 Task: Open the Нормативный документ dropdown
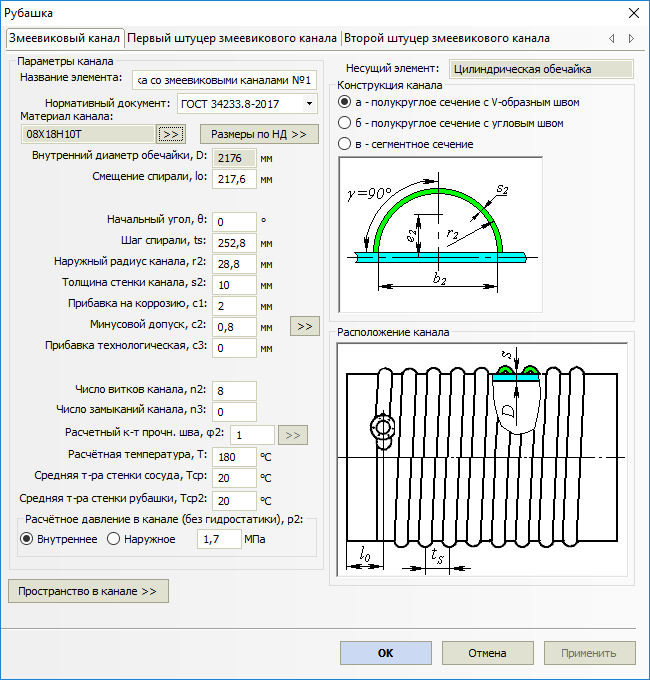tap(309, 104)
